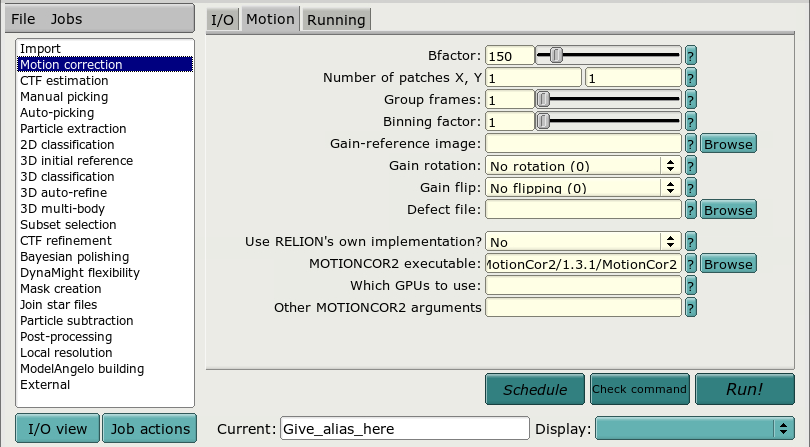Screen dimensions: 810x447
Task: Select 3D classification job type
Action: [105, 177]
